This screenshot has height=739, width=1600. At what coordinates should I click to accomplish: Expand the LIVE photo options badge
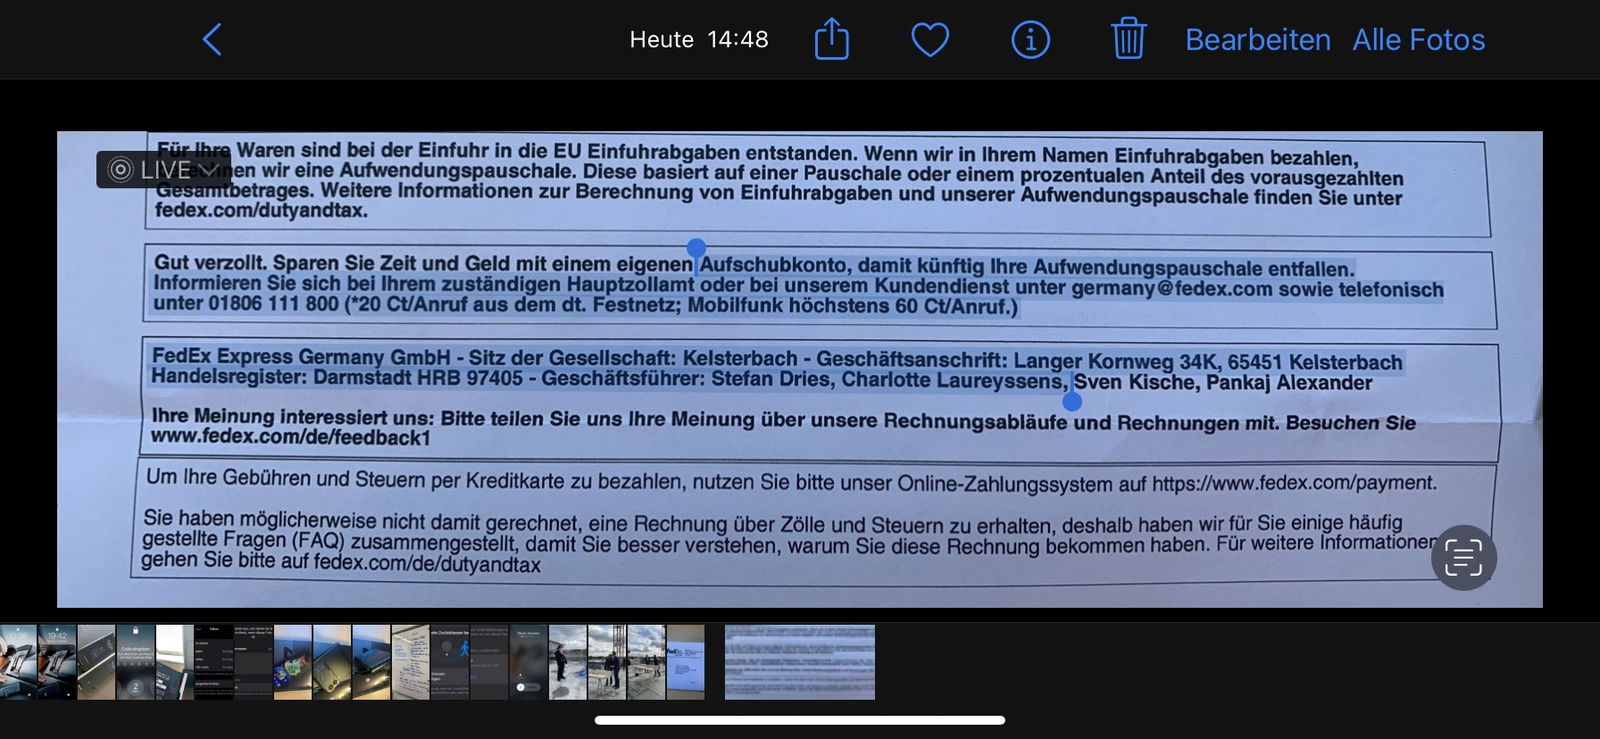click(163, 170)
